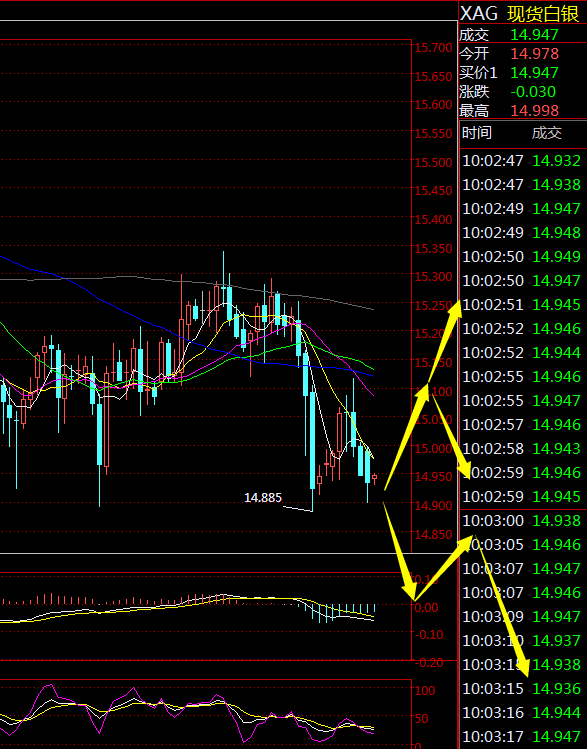Click the 14.885 low price label on chart
Screen dimensions: 587x749
point(263,498)
